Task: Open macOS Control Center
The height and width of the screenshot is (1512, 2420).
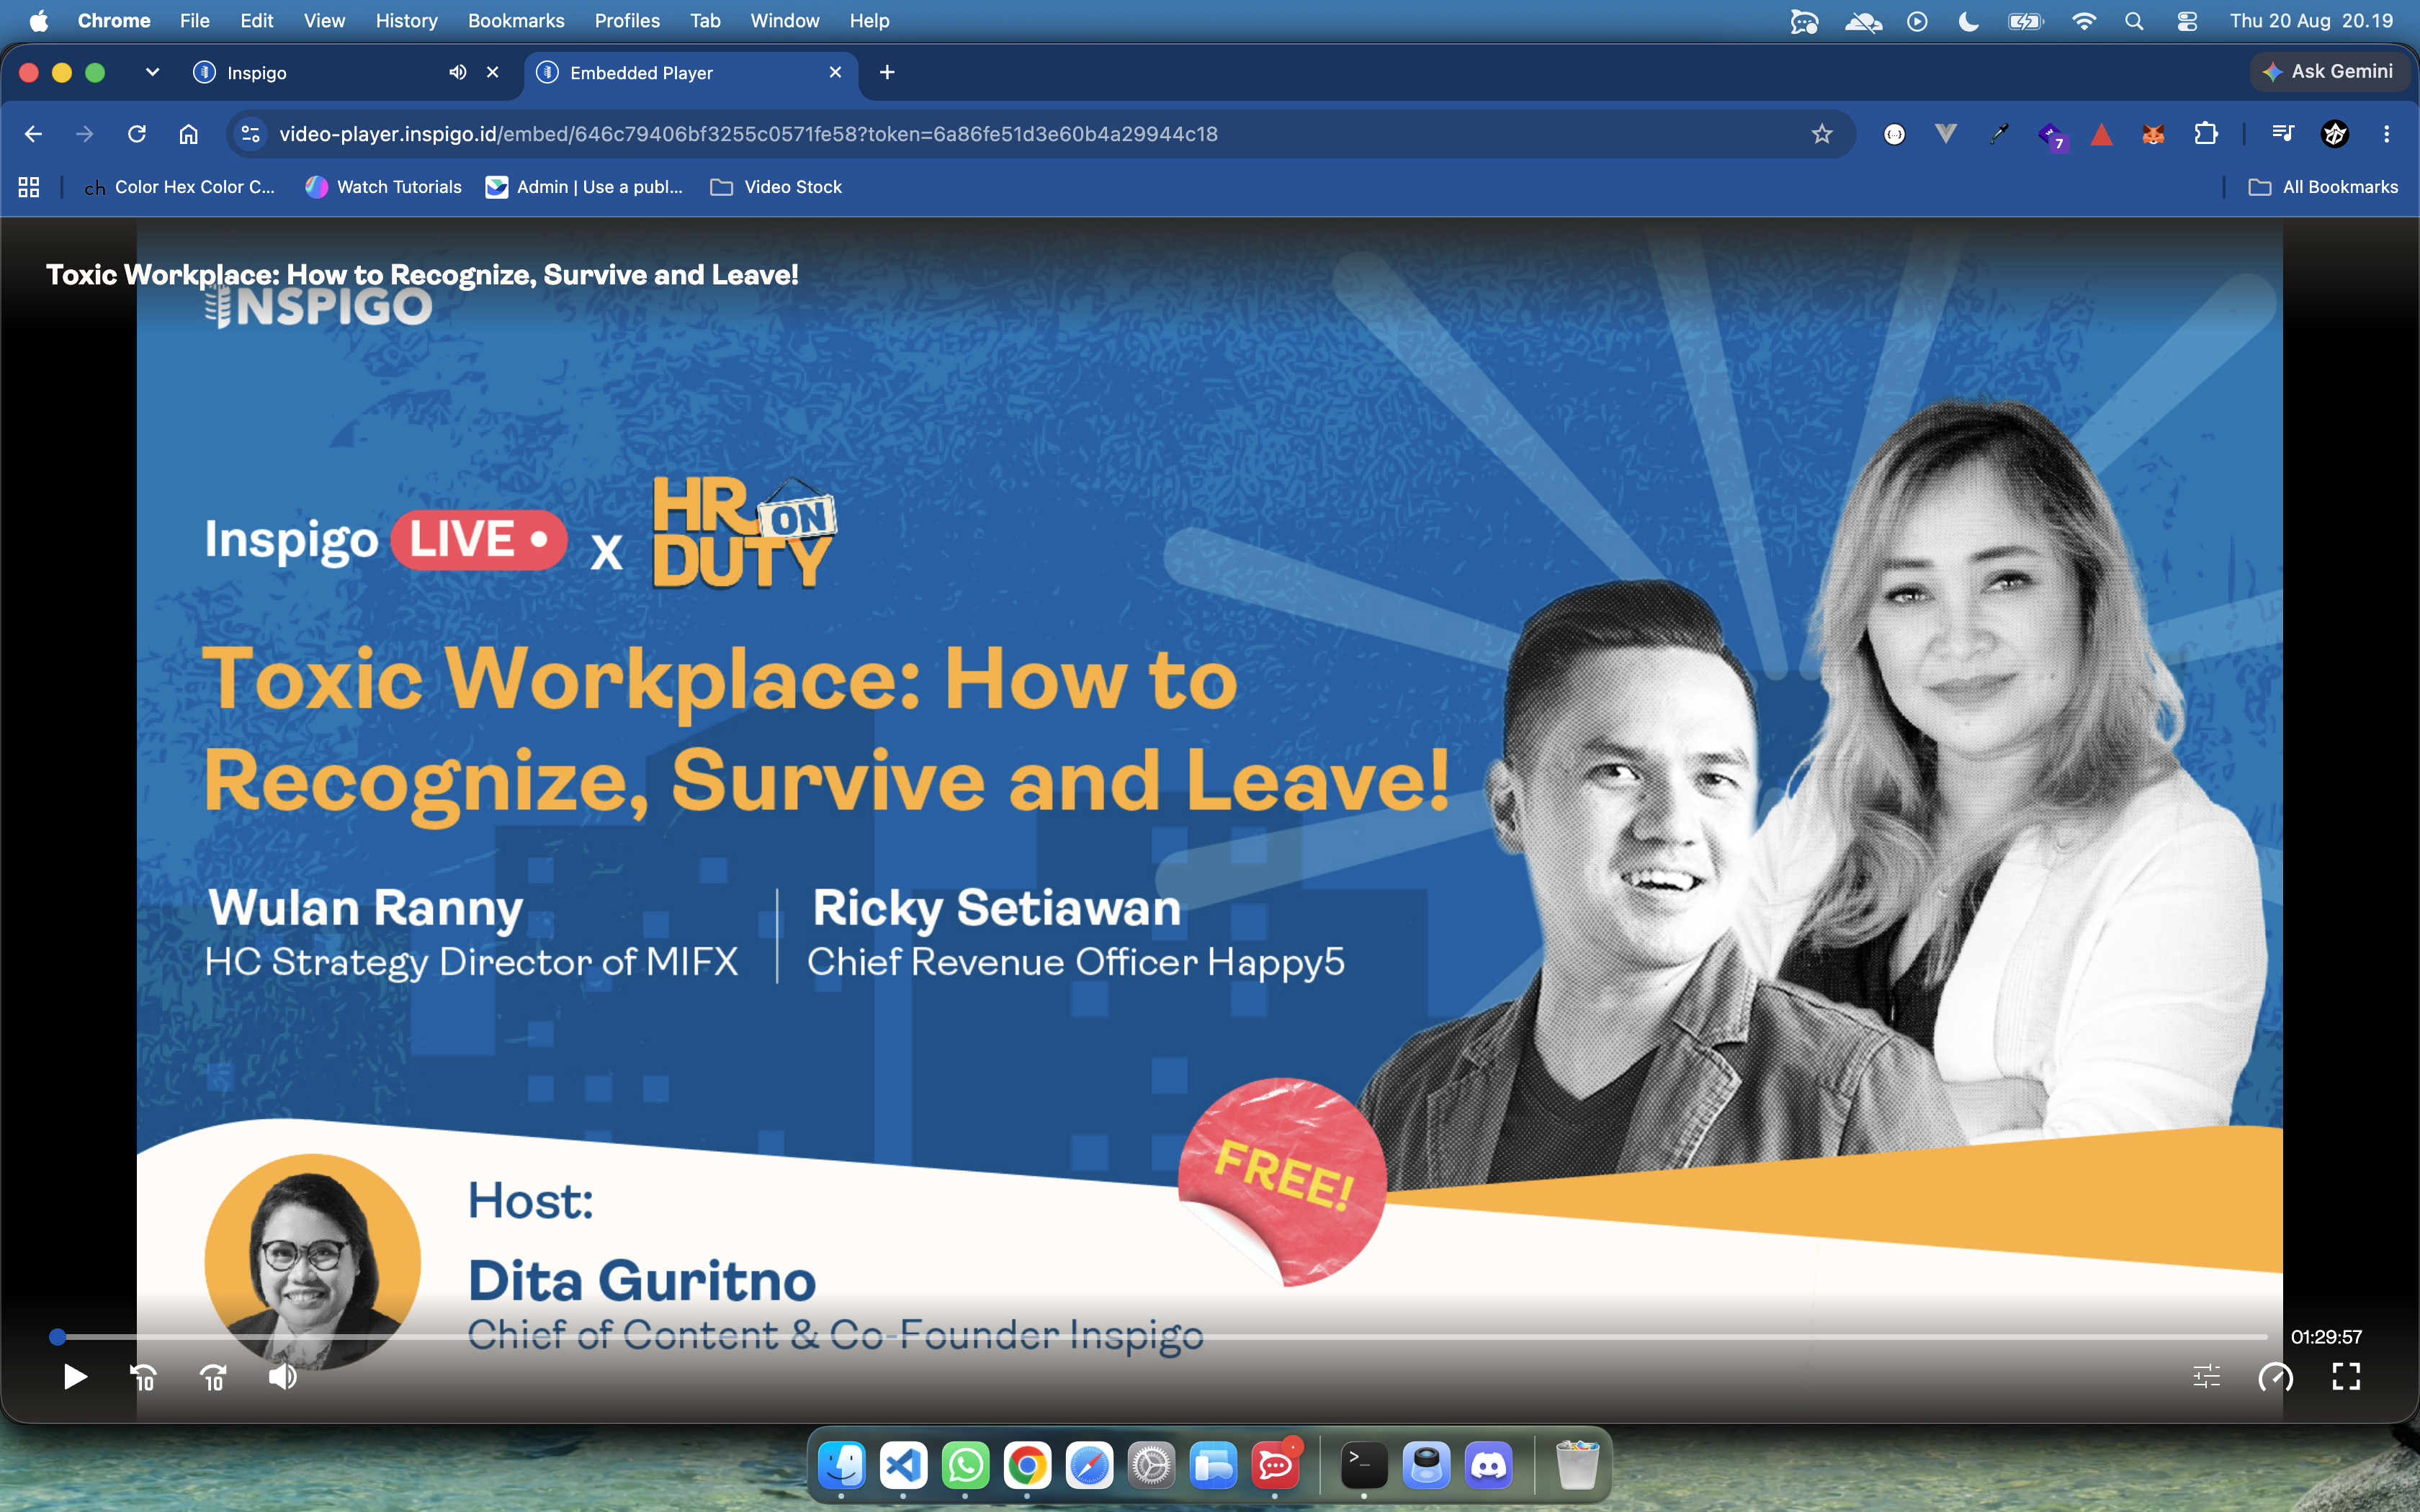Action: pyautogui.click(x=2187, y=21)
